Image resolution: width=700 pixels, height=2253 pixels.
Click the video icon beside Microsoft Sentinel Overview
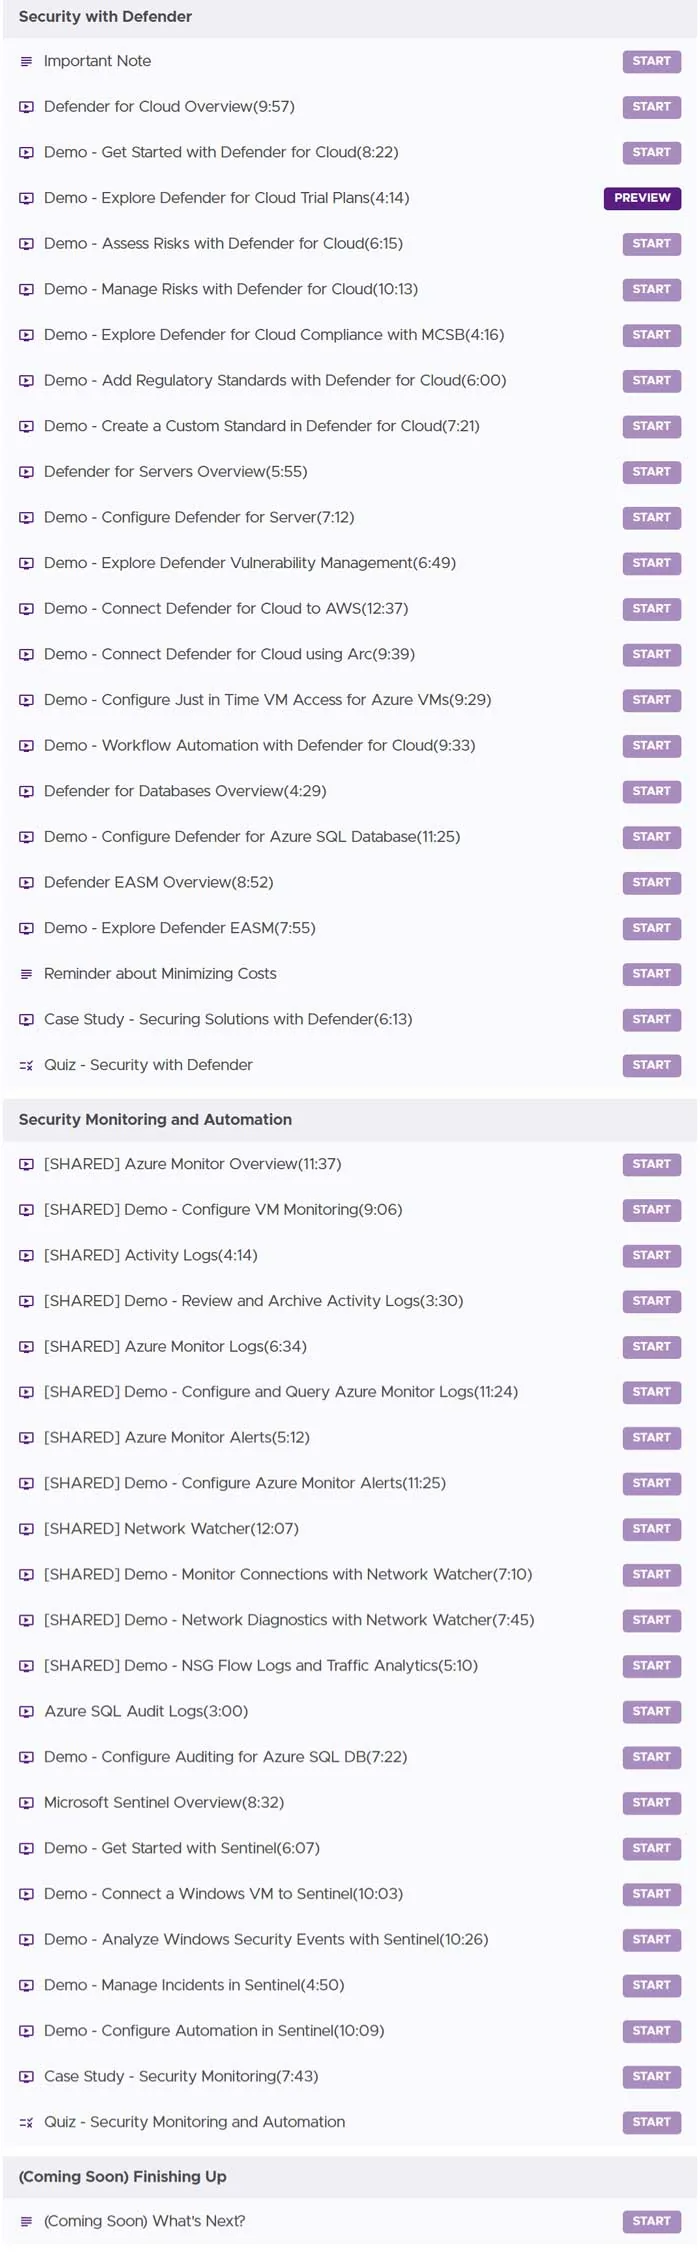tap(26, 1803)
